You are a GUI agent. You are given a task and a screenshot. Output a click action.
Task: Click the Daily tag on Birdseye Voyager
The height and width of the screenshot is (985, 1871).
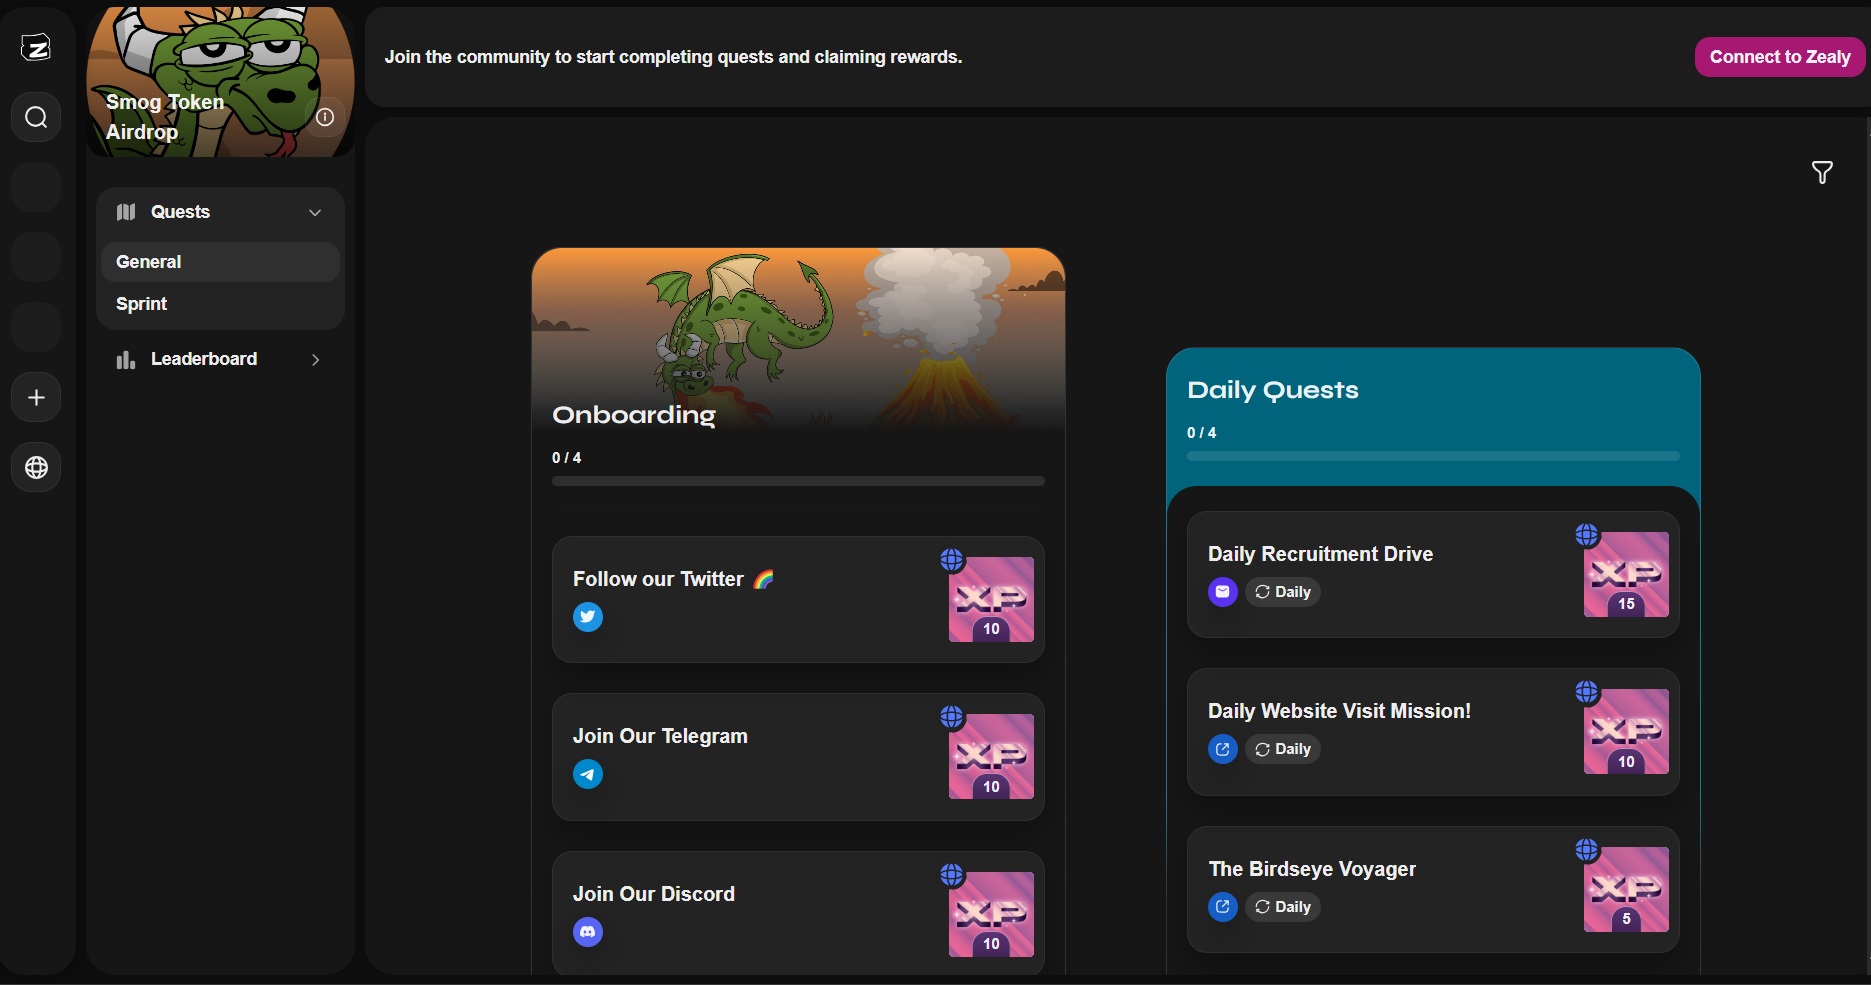[x=1283, y=907]
